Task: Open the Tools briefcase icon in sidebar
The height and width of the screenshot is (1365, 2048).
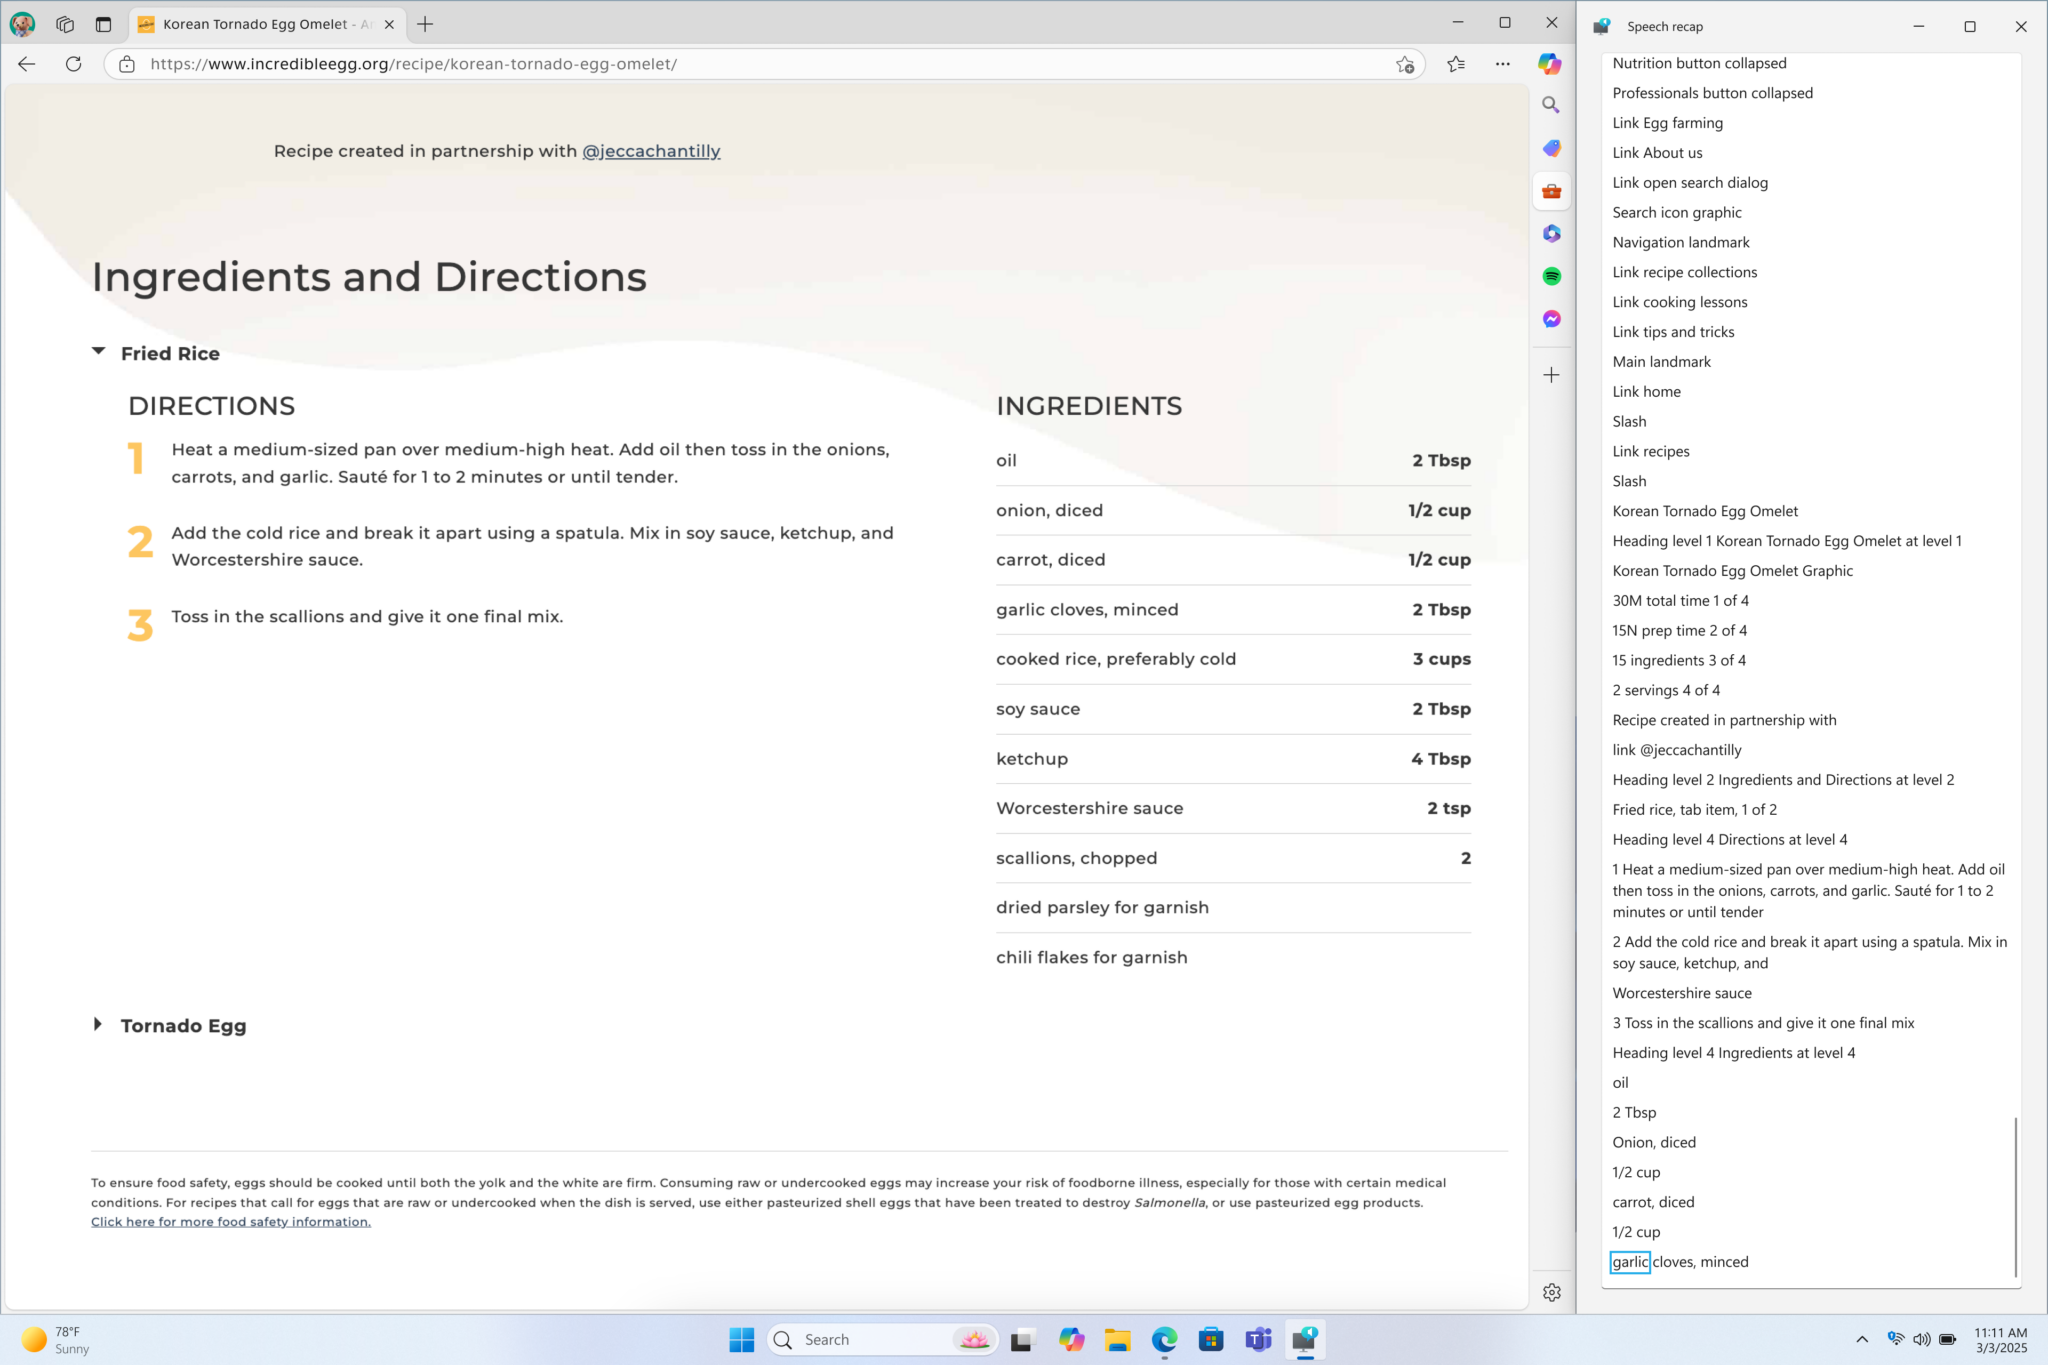Action: [1551, 191]
